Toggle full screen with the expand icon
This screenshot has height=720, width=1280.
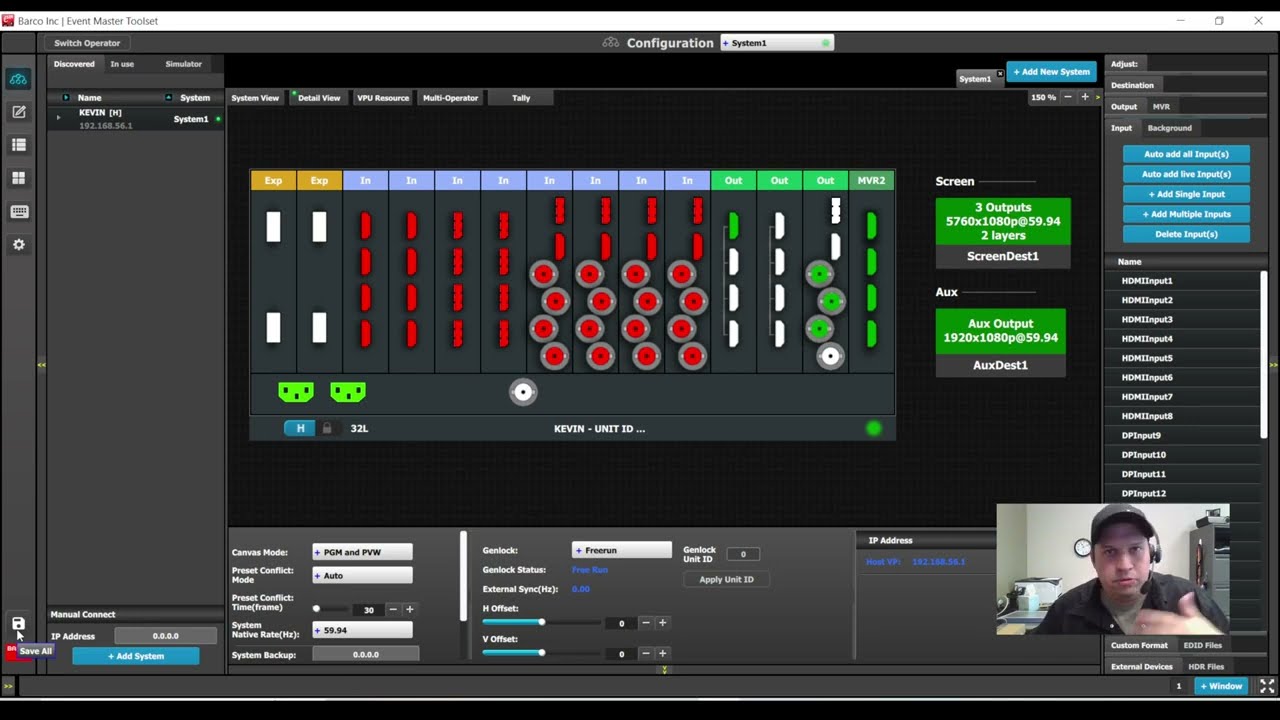(1267, 686)
